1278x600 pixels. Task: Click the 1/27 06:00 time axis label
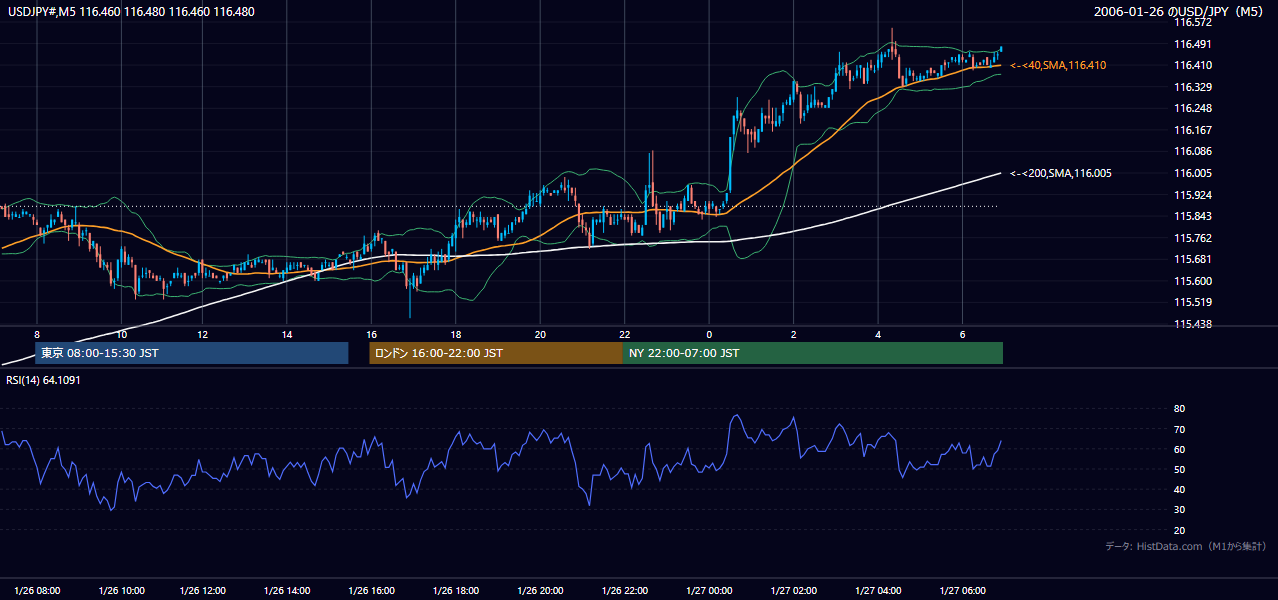(x=962, y=591)
